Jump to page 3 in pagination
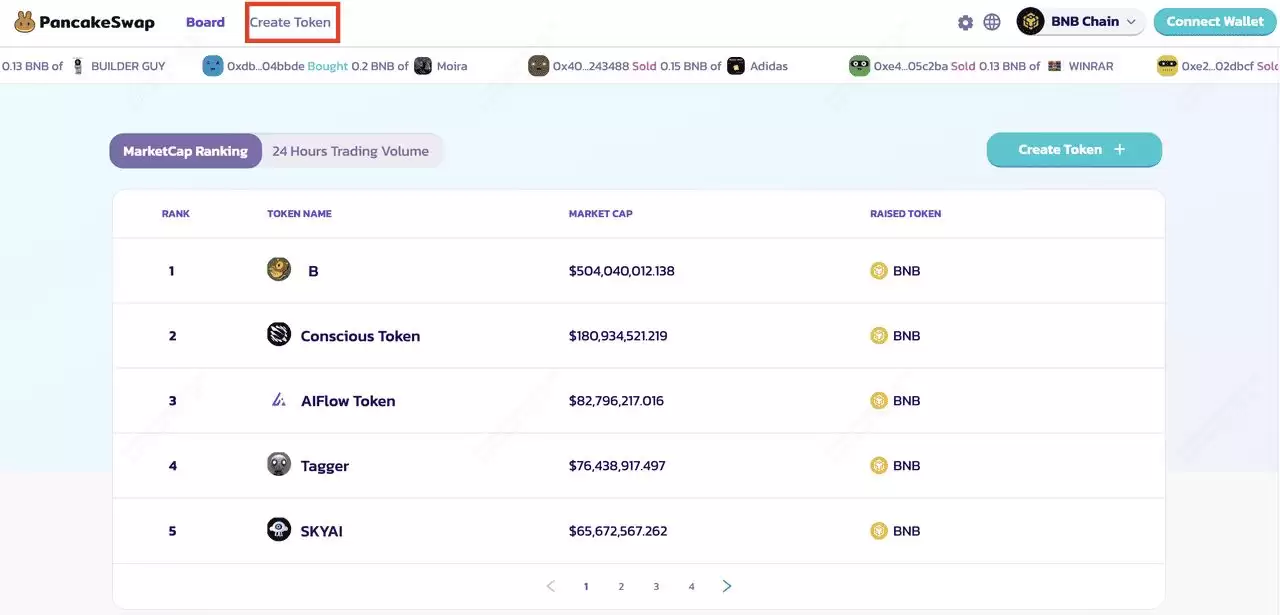This screenshot has width=1280, height=615. (656, 586)
